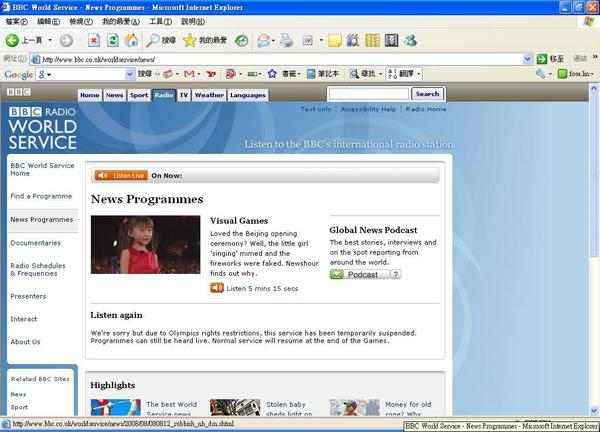600x432 pixels.
Task: Open the 我的最愛(A) Favorites menu
Action: [121, 22]
